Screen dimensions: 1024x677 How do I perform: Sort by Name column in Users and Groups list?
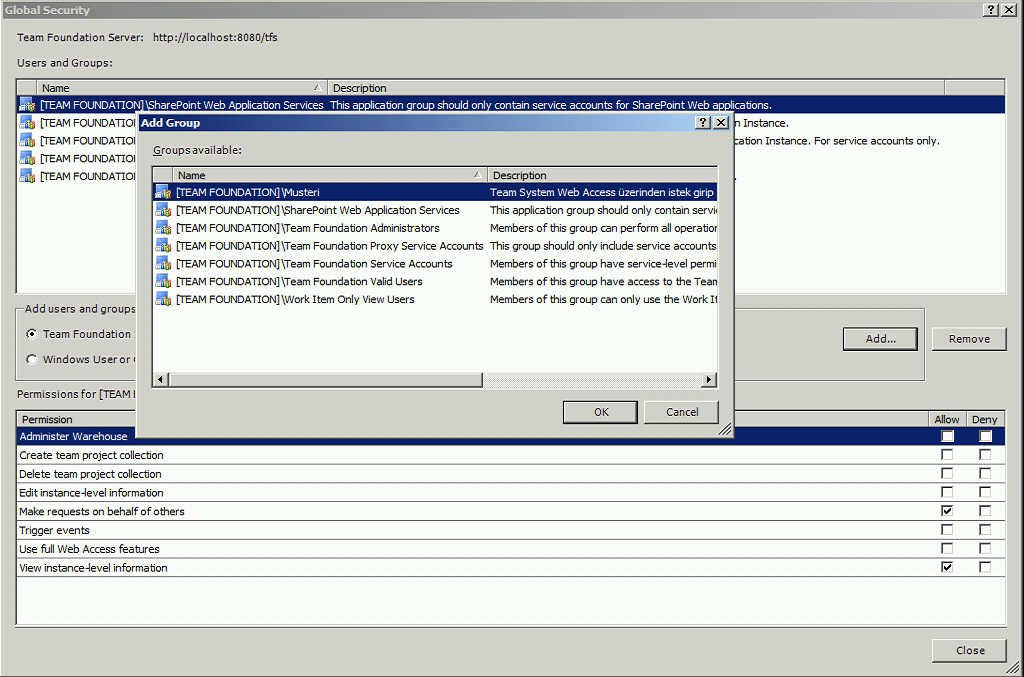[182, 87]
